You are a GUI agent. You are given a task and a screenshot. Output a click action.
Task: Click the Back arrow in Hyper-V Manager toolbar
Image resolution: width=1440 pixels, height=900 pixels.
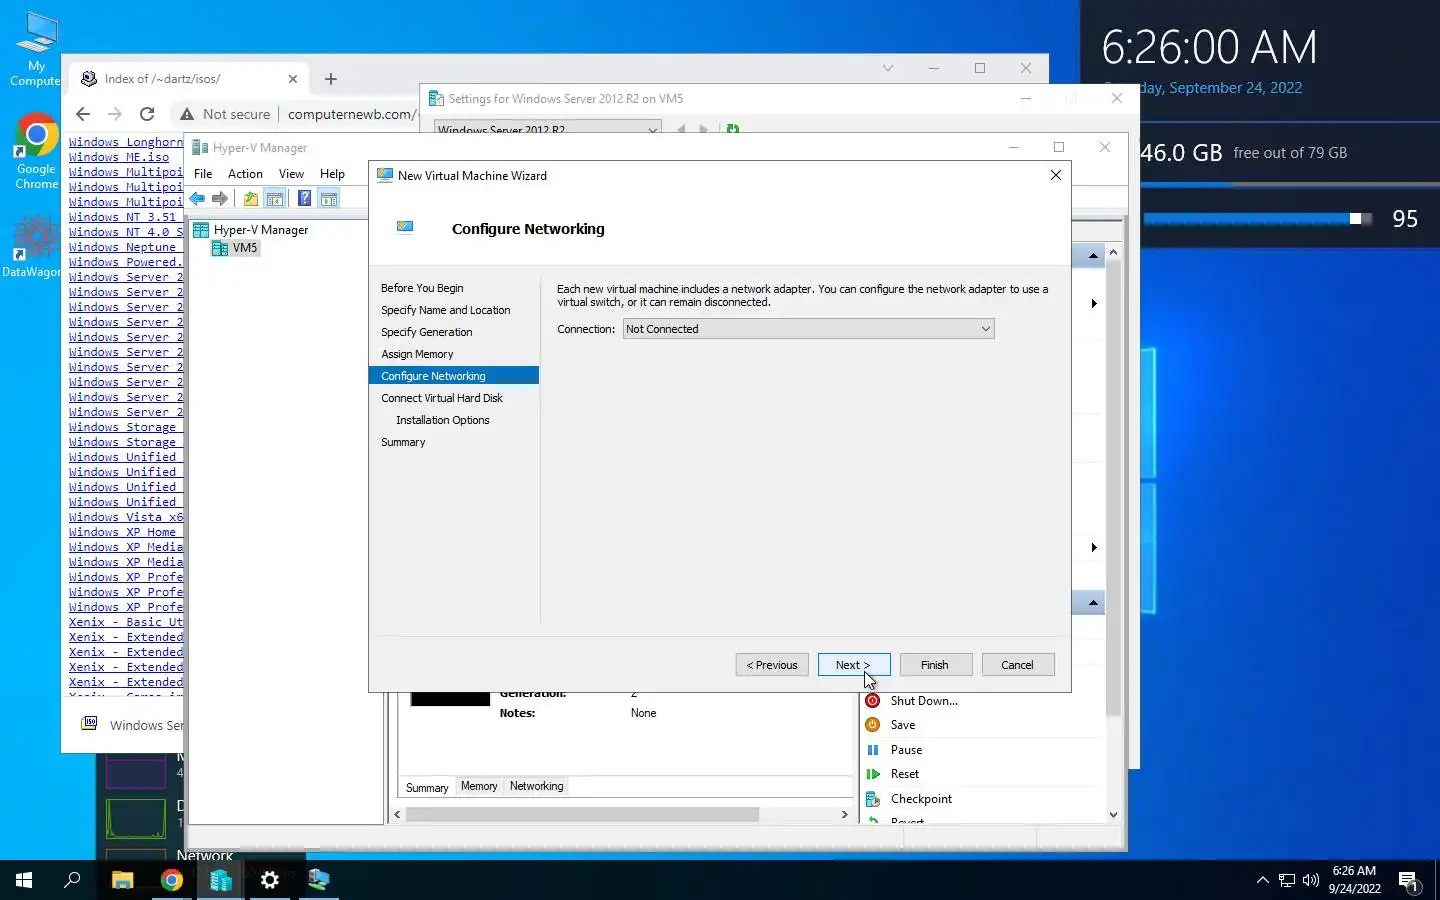(x=197, y=199)
